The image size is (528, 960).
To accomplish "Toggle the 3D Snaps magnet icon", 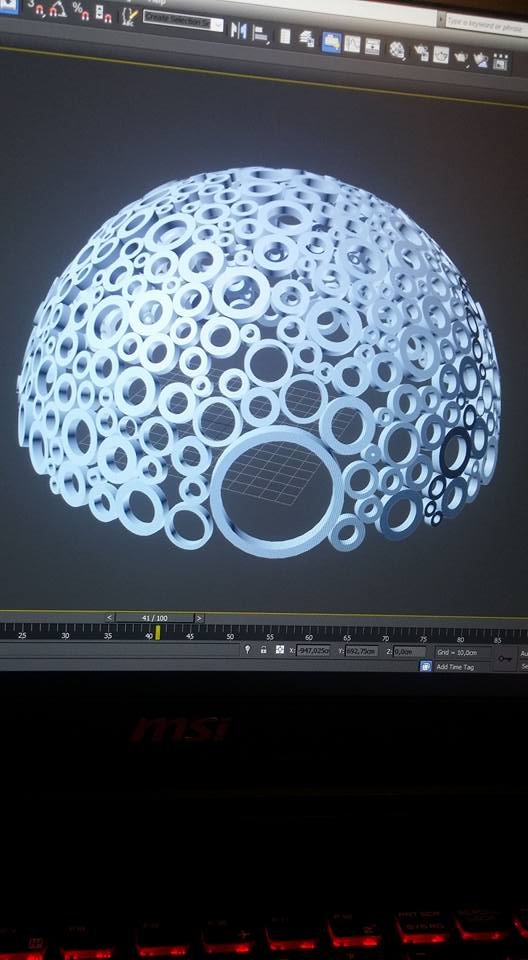I will tap(37, 8).
